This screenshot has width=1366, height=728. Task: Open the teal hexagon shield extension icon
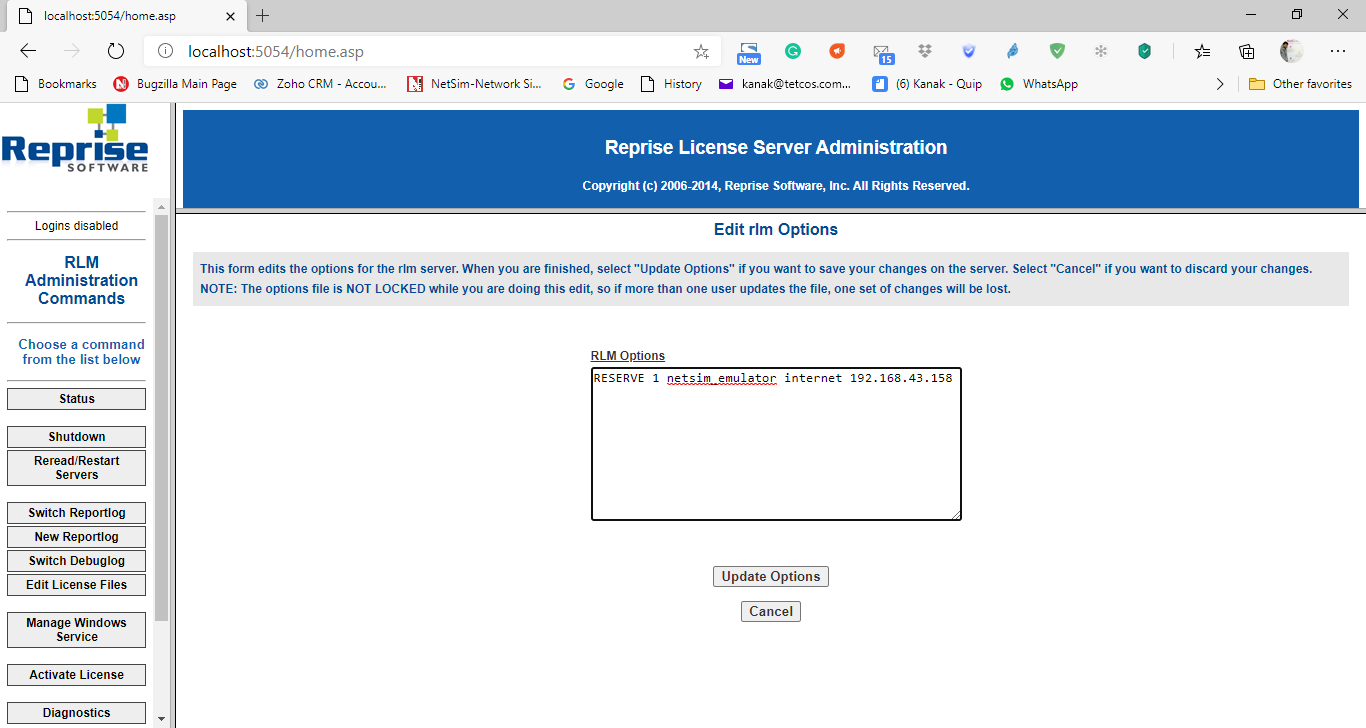coord(1145,51)
